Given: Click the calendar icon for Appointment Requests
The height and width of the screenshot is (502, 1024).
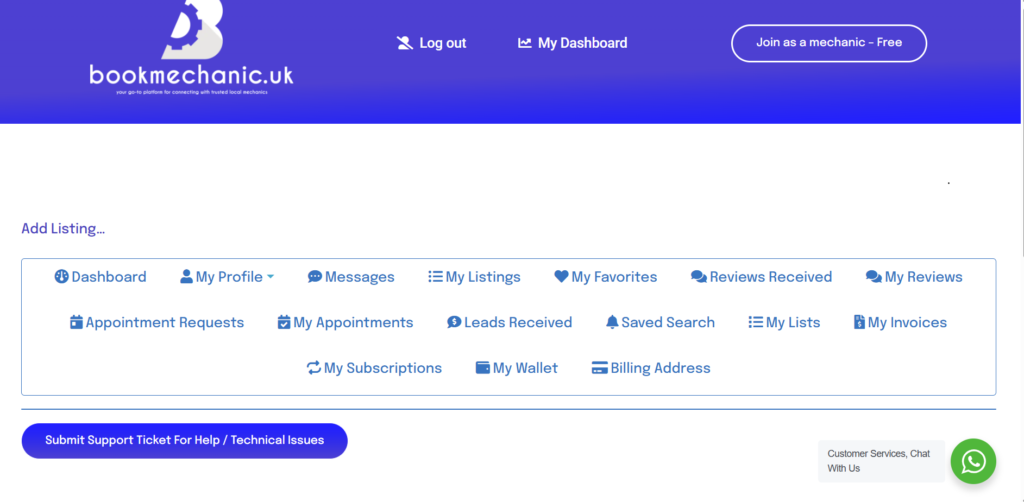Looking at the screenshot, I should pos(76,322).
